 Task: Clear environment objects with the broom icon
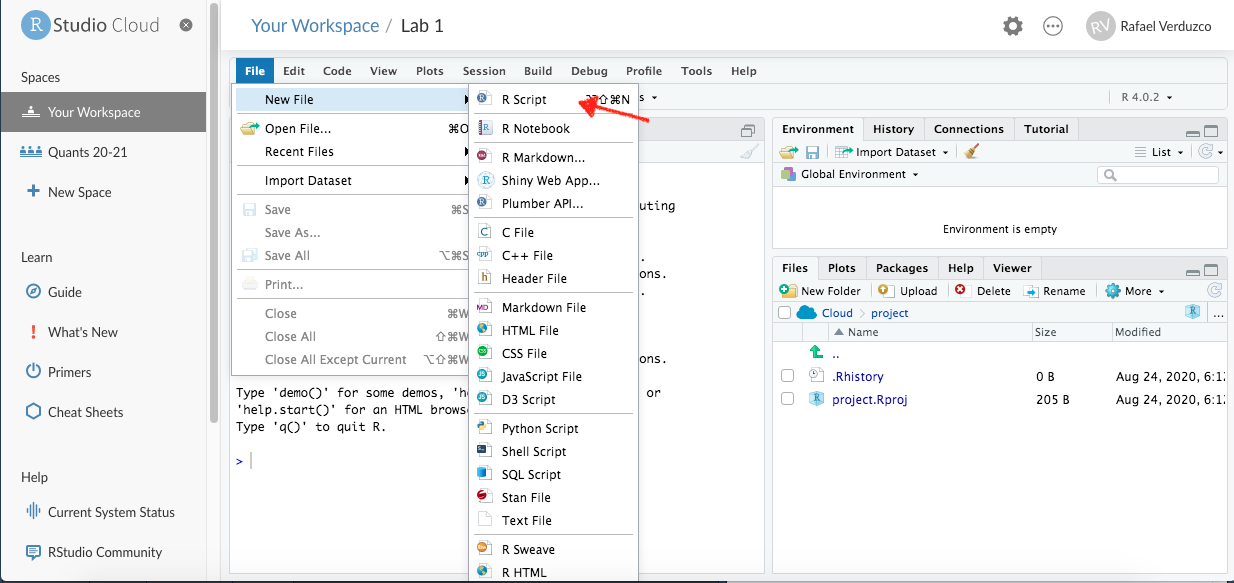pos(972,152)
